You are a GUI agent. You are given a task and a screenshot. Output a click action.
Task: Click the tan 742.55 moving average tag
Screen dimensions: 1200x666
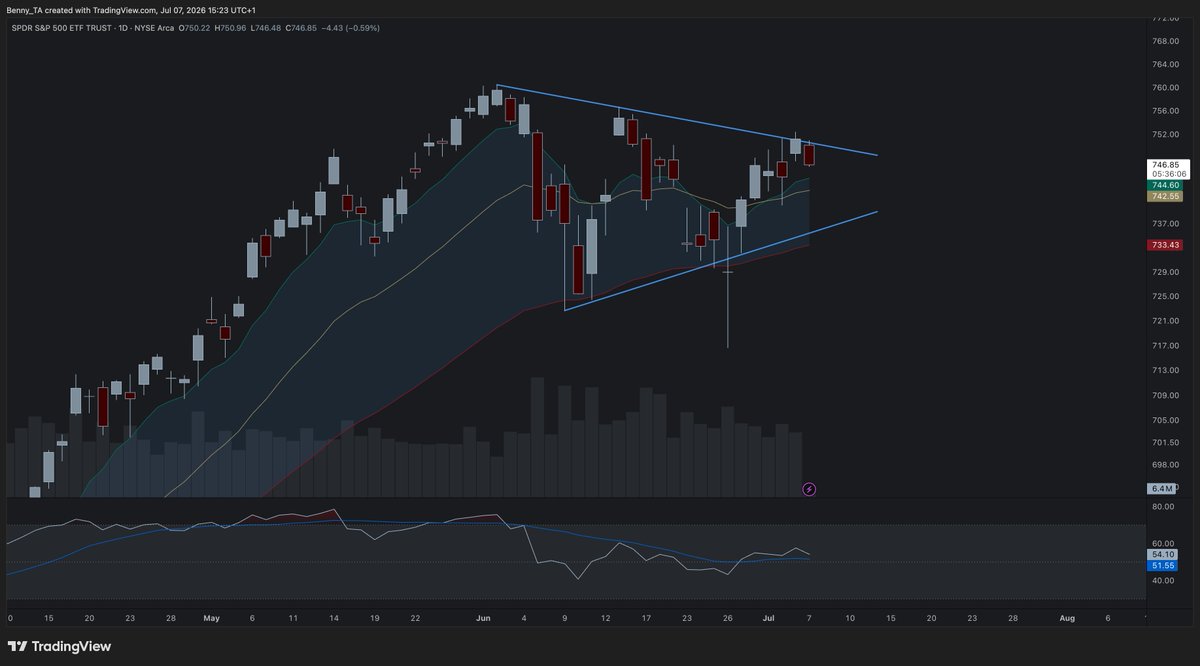[x=1166, y=197]
